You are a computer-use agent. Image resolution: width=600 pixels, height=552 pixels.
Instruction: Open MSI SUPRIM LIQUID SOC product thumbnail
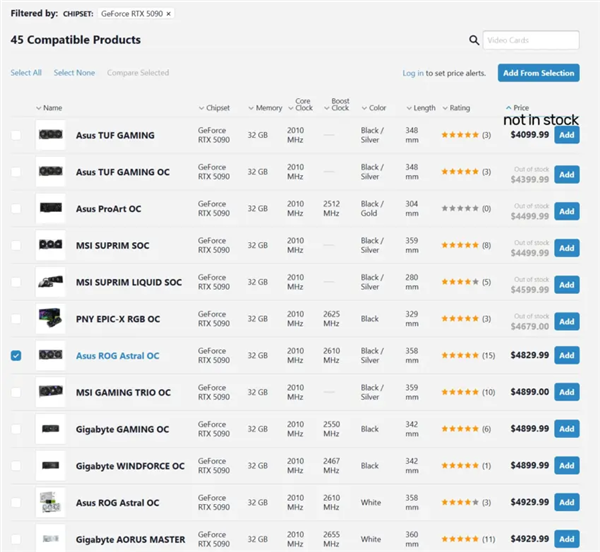click(51, 282)
